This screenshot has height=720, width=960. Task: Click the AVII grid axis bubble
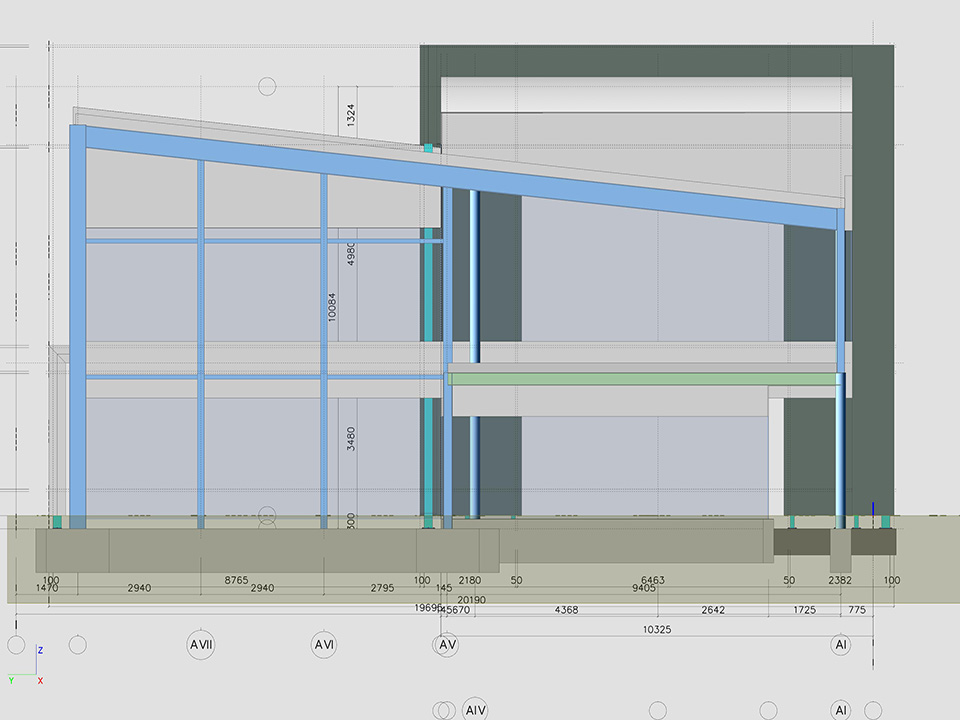(x=201, y=645)
